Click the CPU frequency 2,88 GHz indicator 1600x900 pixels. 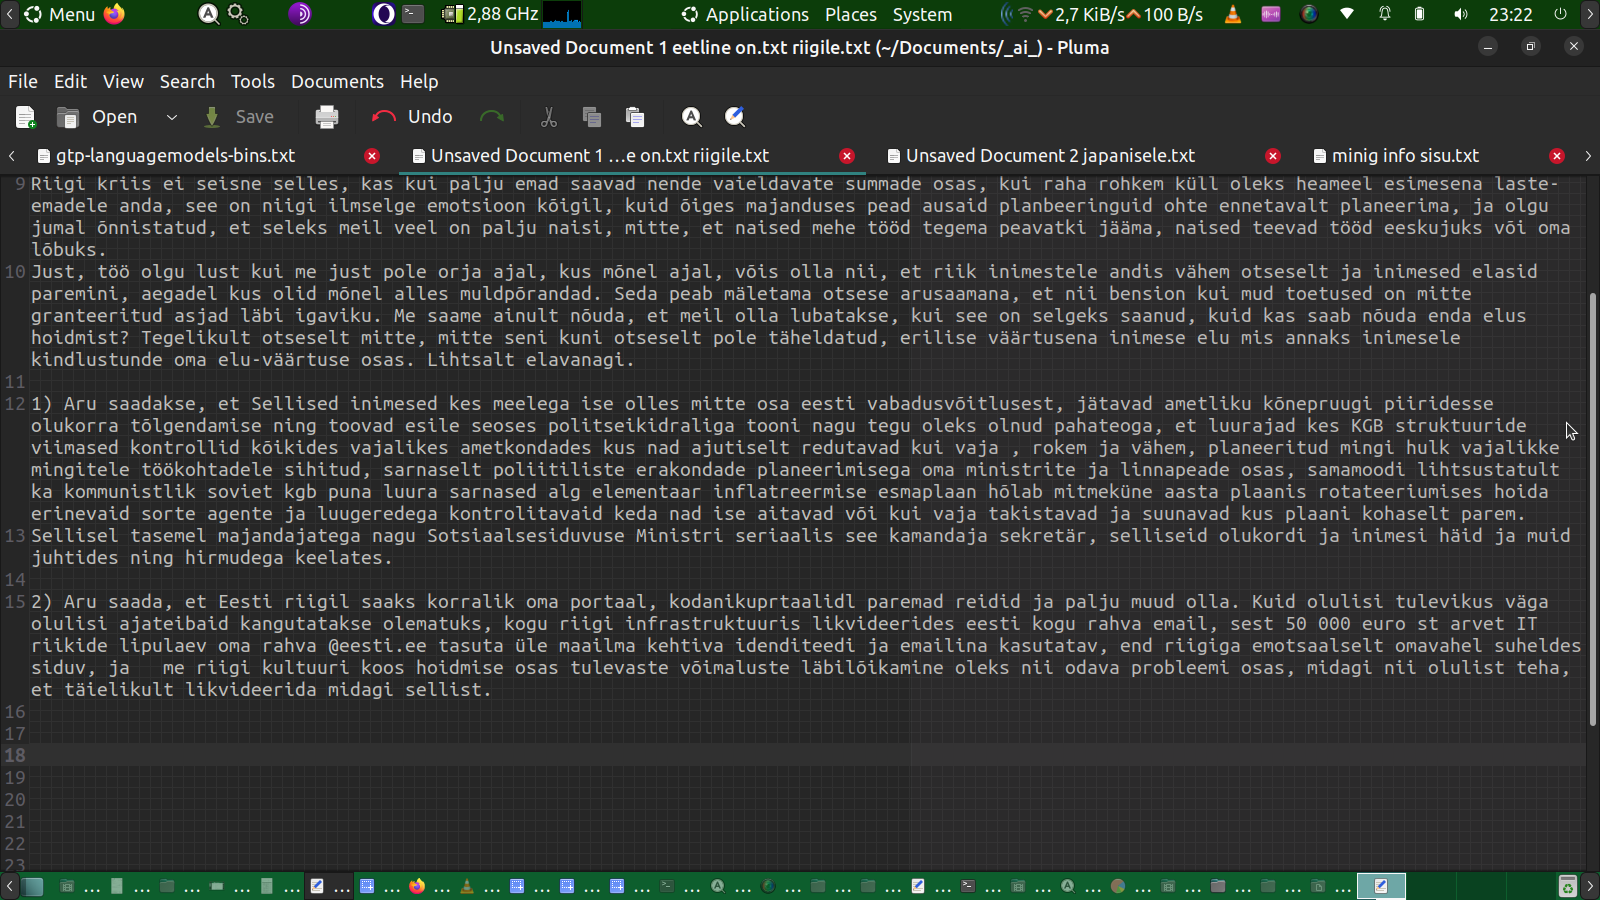[491, 14]
